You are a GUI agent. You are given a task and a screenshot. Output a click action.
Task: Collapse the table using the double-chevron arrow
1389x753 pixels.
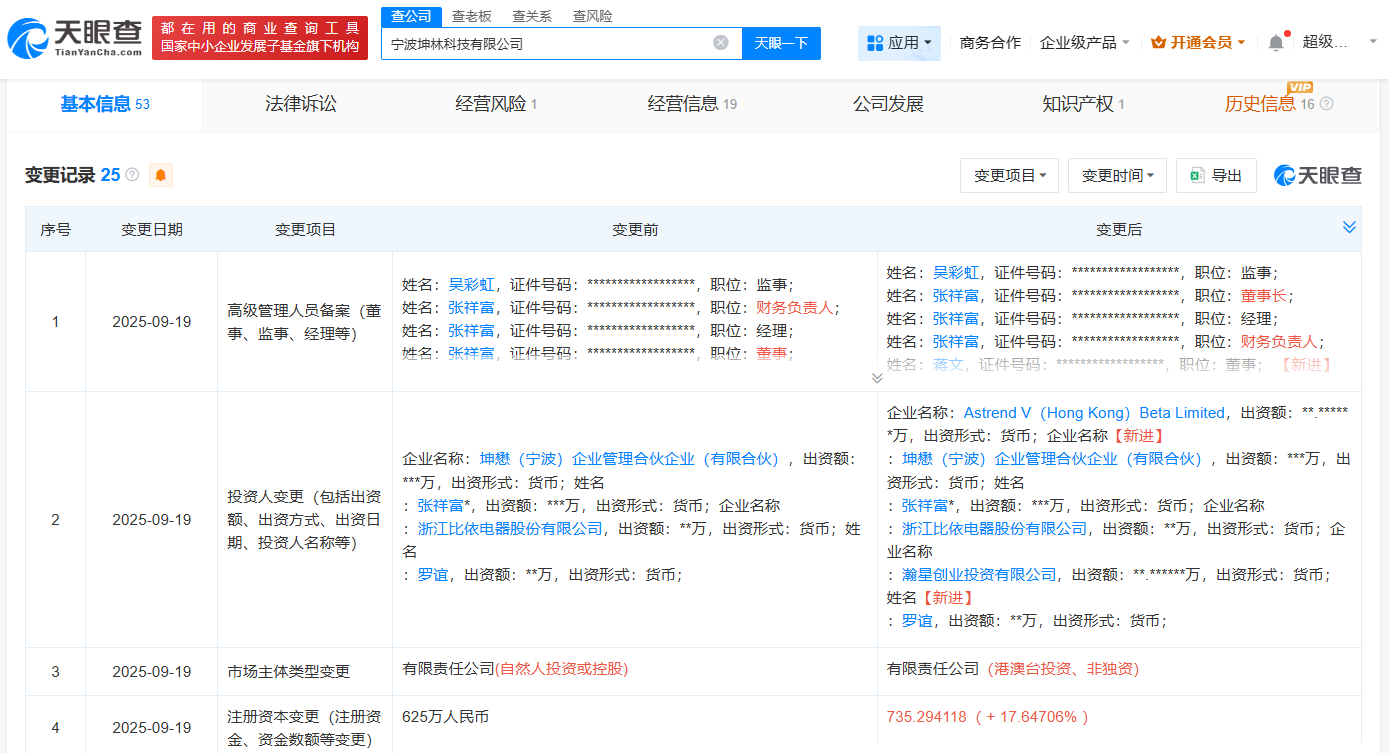click(1349, 228)
